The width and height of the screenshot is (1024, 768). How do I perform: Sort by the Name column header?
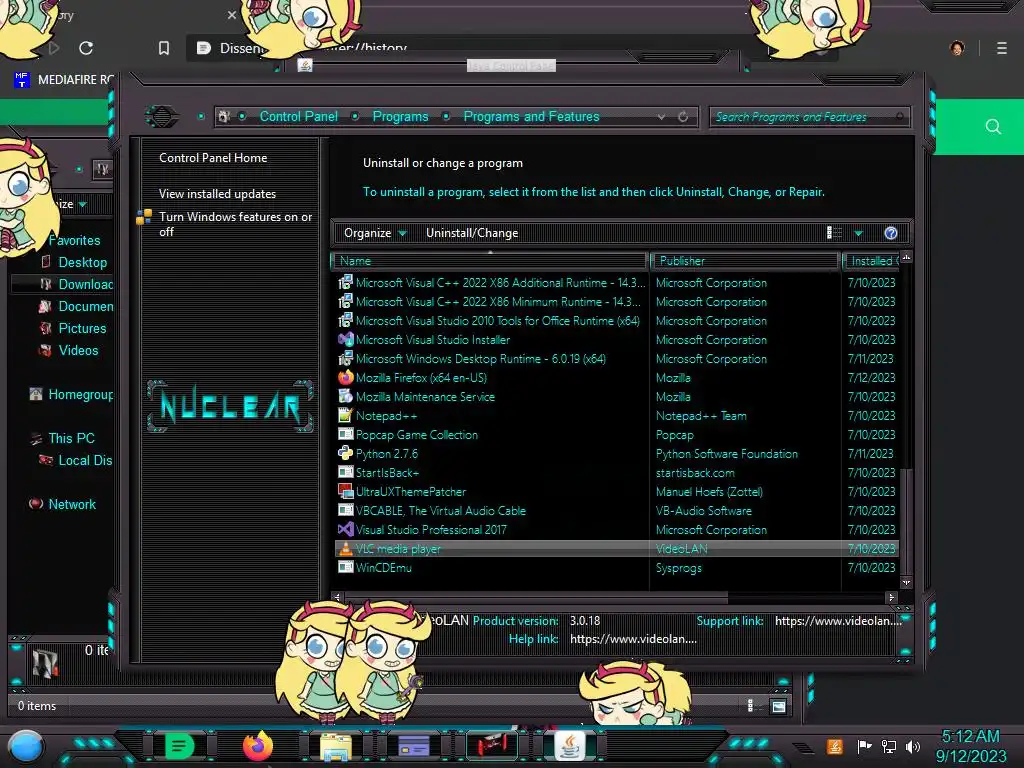[x=490, y=261]
